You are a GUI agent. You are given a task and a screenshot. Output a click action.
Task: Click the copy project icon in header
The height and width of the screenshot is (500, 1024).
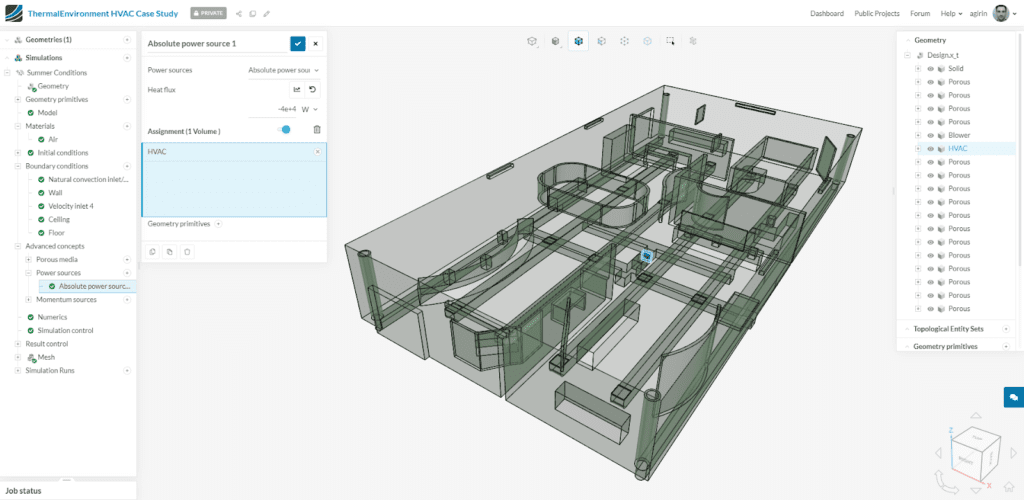click(252, 13)
